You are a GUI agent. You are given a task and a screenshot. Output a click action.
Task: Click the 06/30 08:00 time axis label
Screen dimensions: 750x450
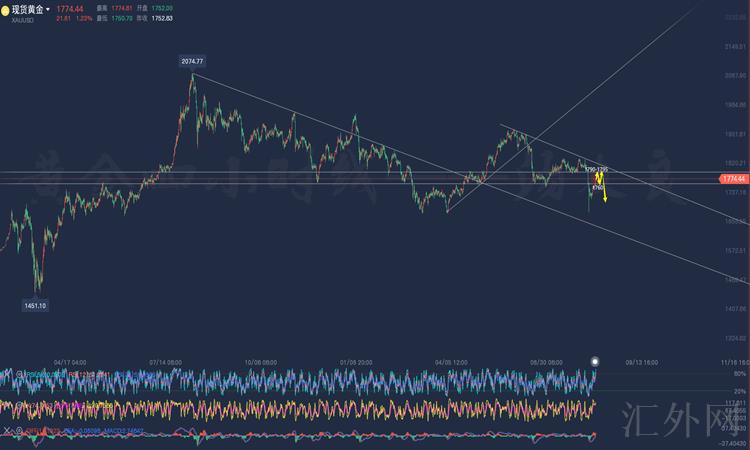pyautogui.click(x=546, y=362)
